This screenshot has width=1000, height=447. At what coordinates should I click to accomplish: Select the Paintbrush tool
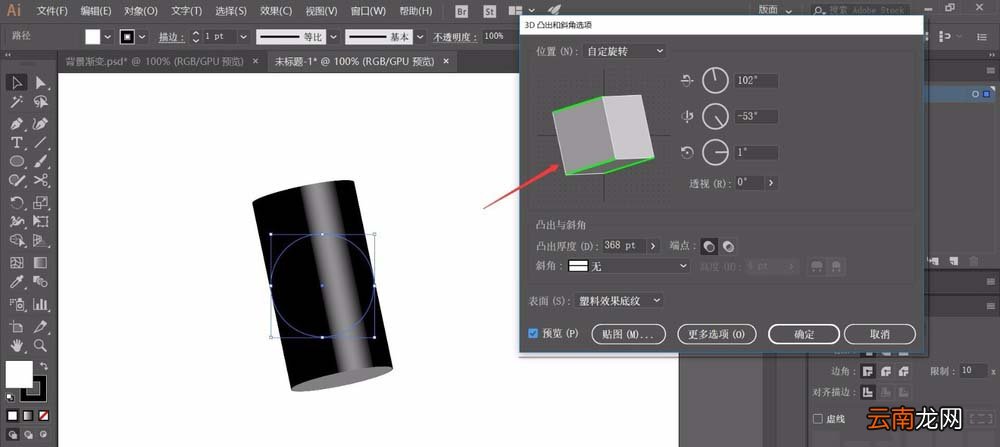pos(41,161)
